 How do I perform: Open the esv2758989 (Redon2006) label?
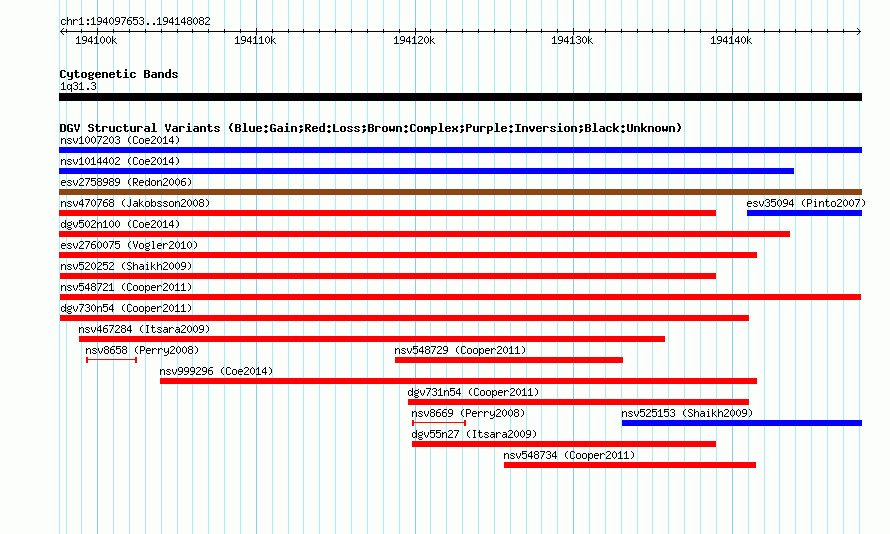126,182
